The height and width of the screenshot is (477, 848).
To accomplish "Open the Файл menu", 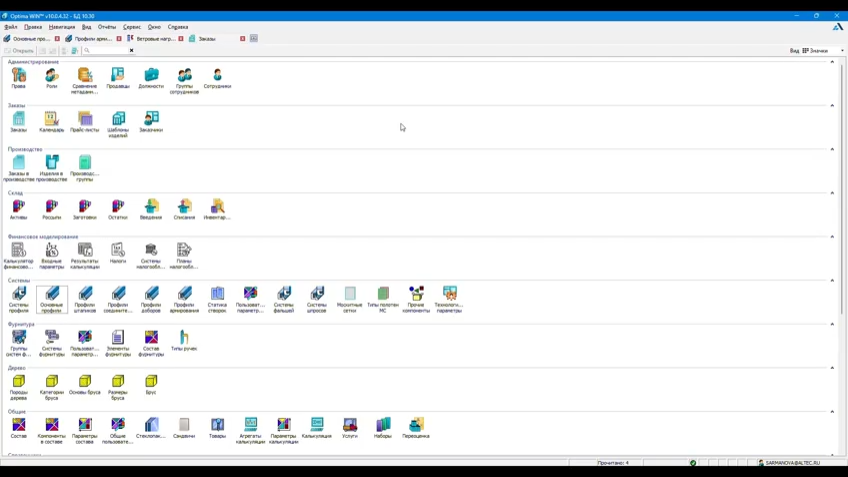I will click(x=11, y=27).
